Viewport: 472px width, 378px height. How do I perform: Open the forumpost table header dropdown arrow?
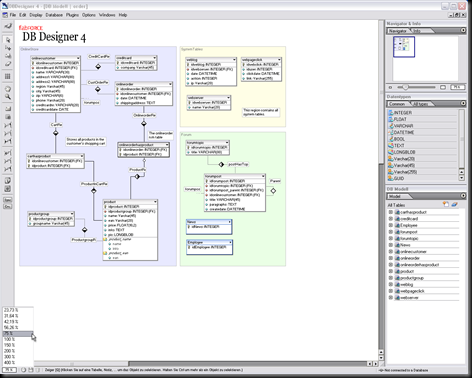(x=263, y=176)
